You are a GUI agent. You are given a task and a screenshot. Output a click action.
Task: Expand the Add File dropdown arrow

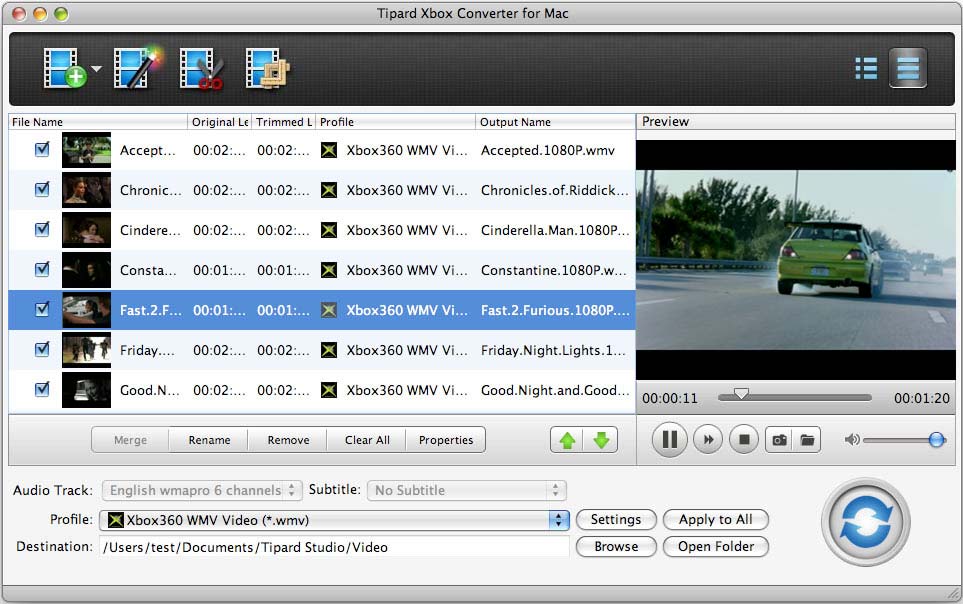coord(95,70)
